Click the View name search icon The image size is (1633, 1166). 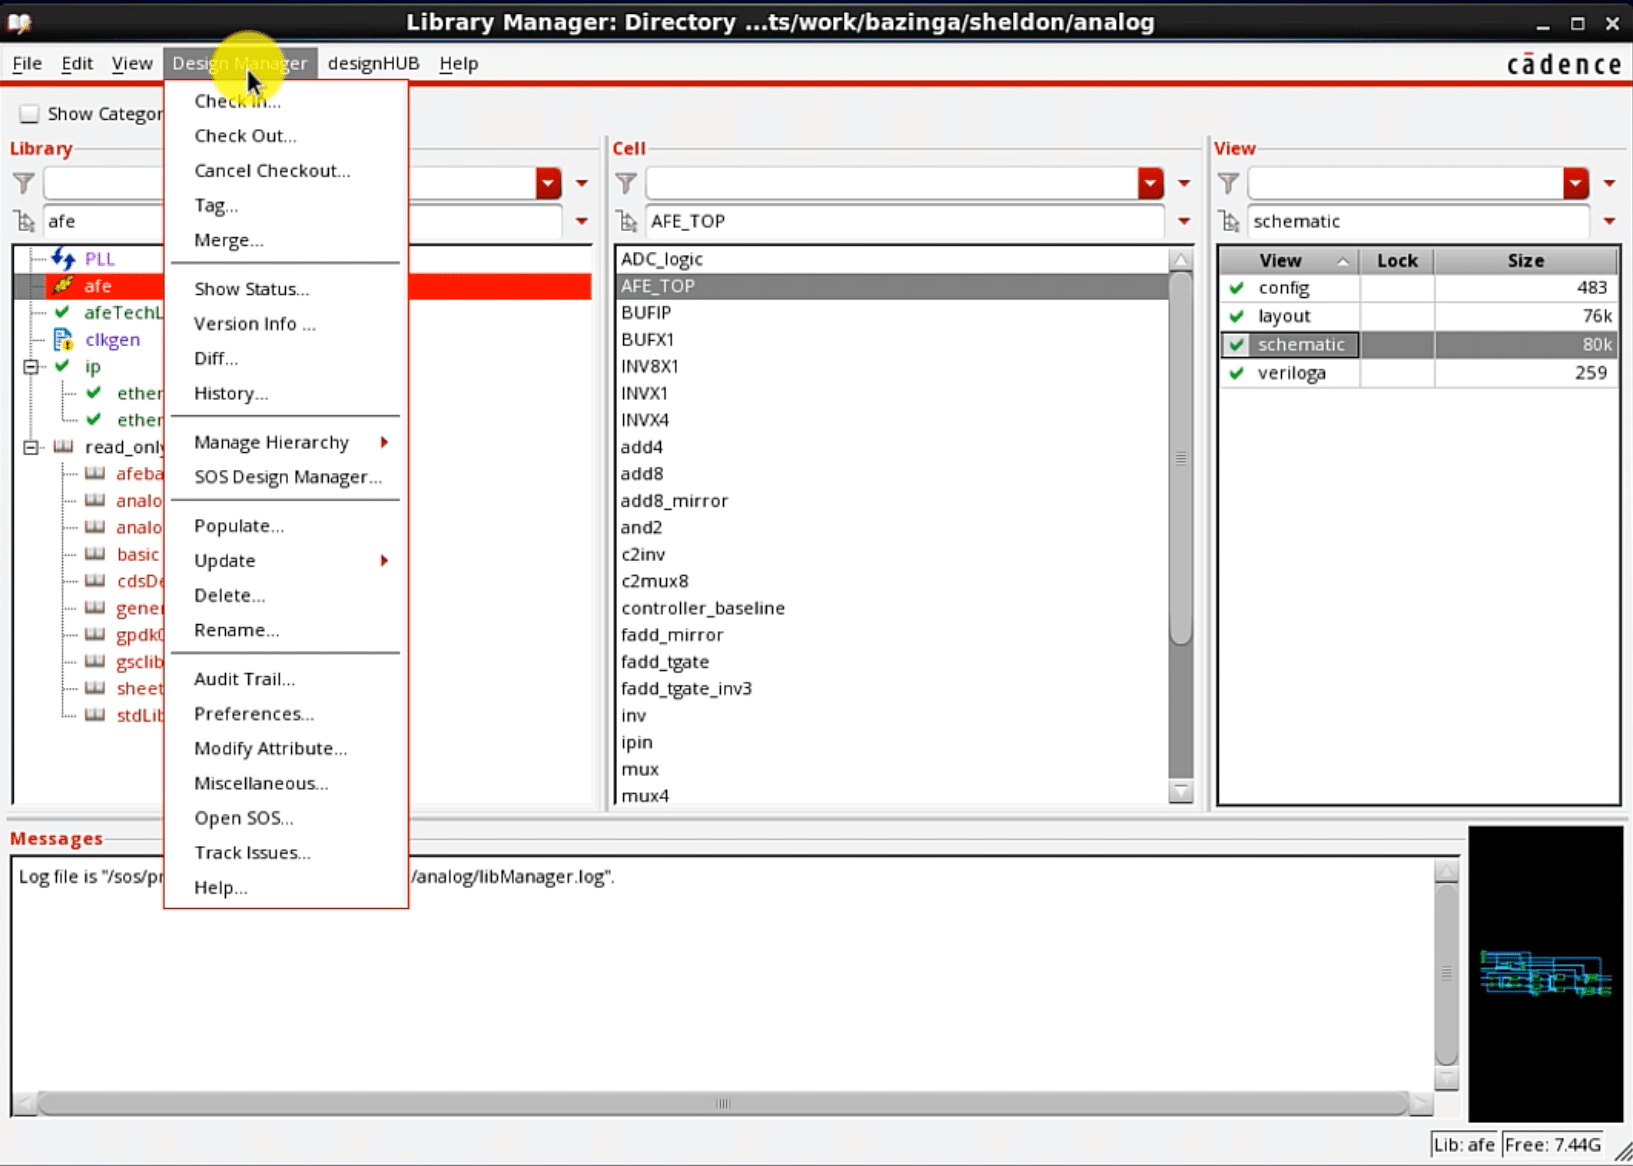coord(1230,221)
